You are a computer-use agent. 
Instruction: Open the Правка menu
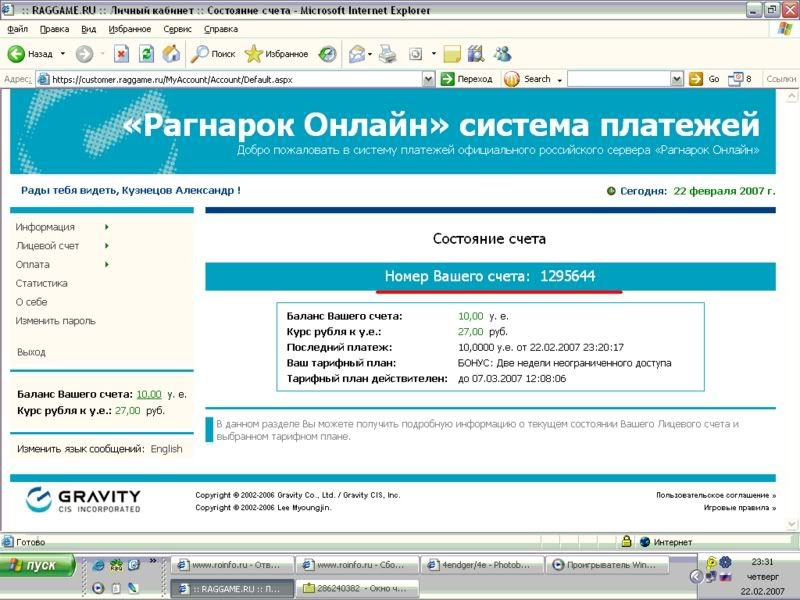pos(54,29)
